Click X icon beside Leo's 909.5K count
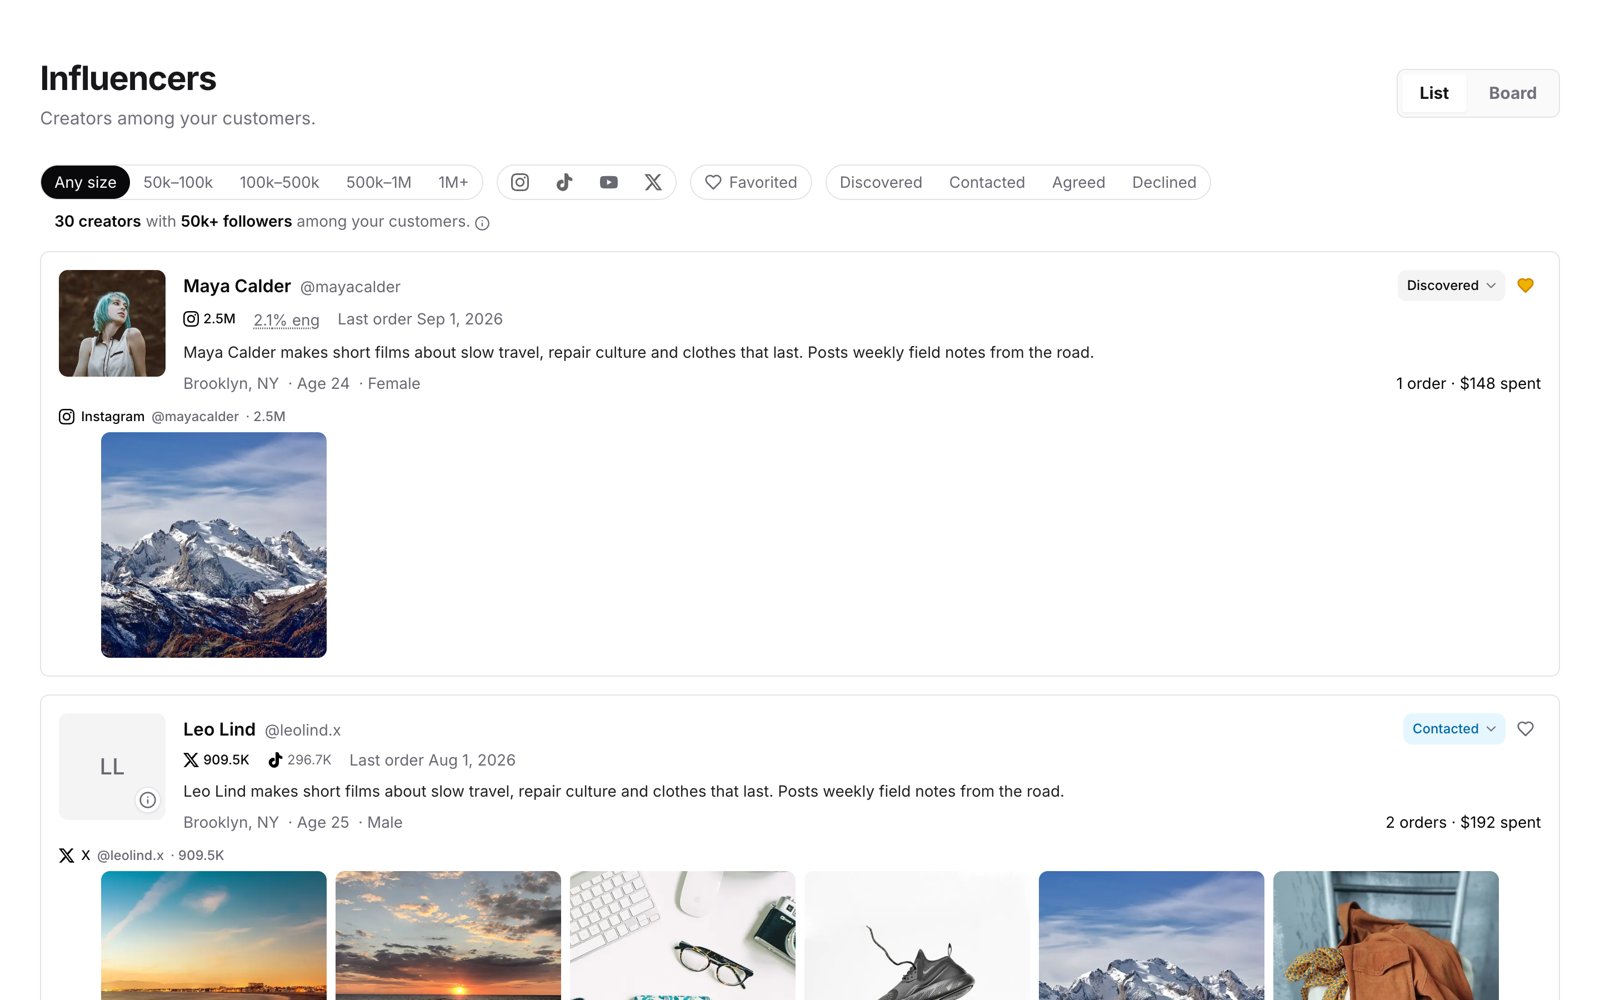This screenshot has width=1600, height=1000. pos(191,760)
